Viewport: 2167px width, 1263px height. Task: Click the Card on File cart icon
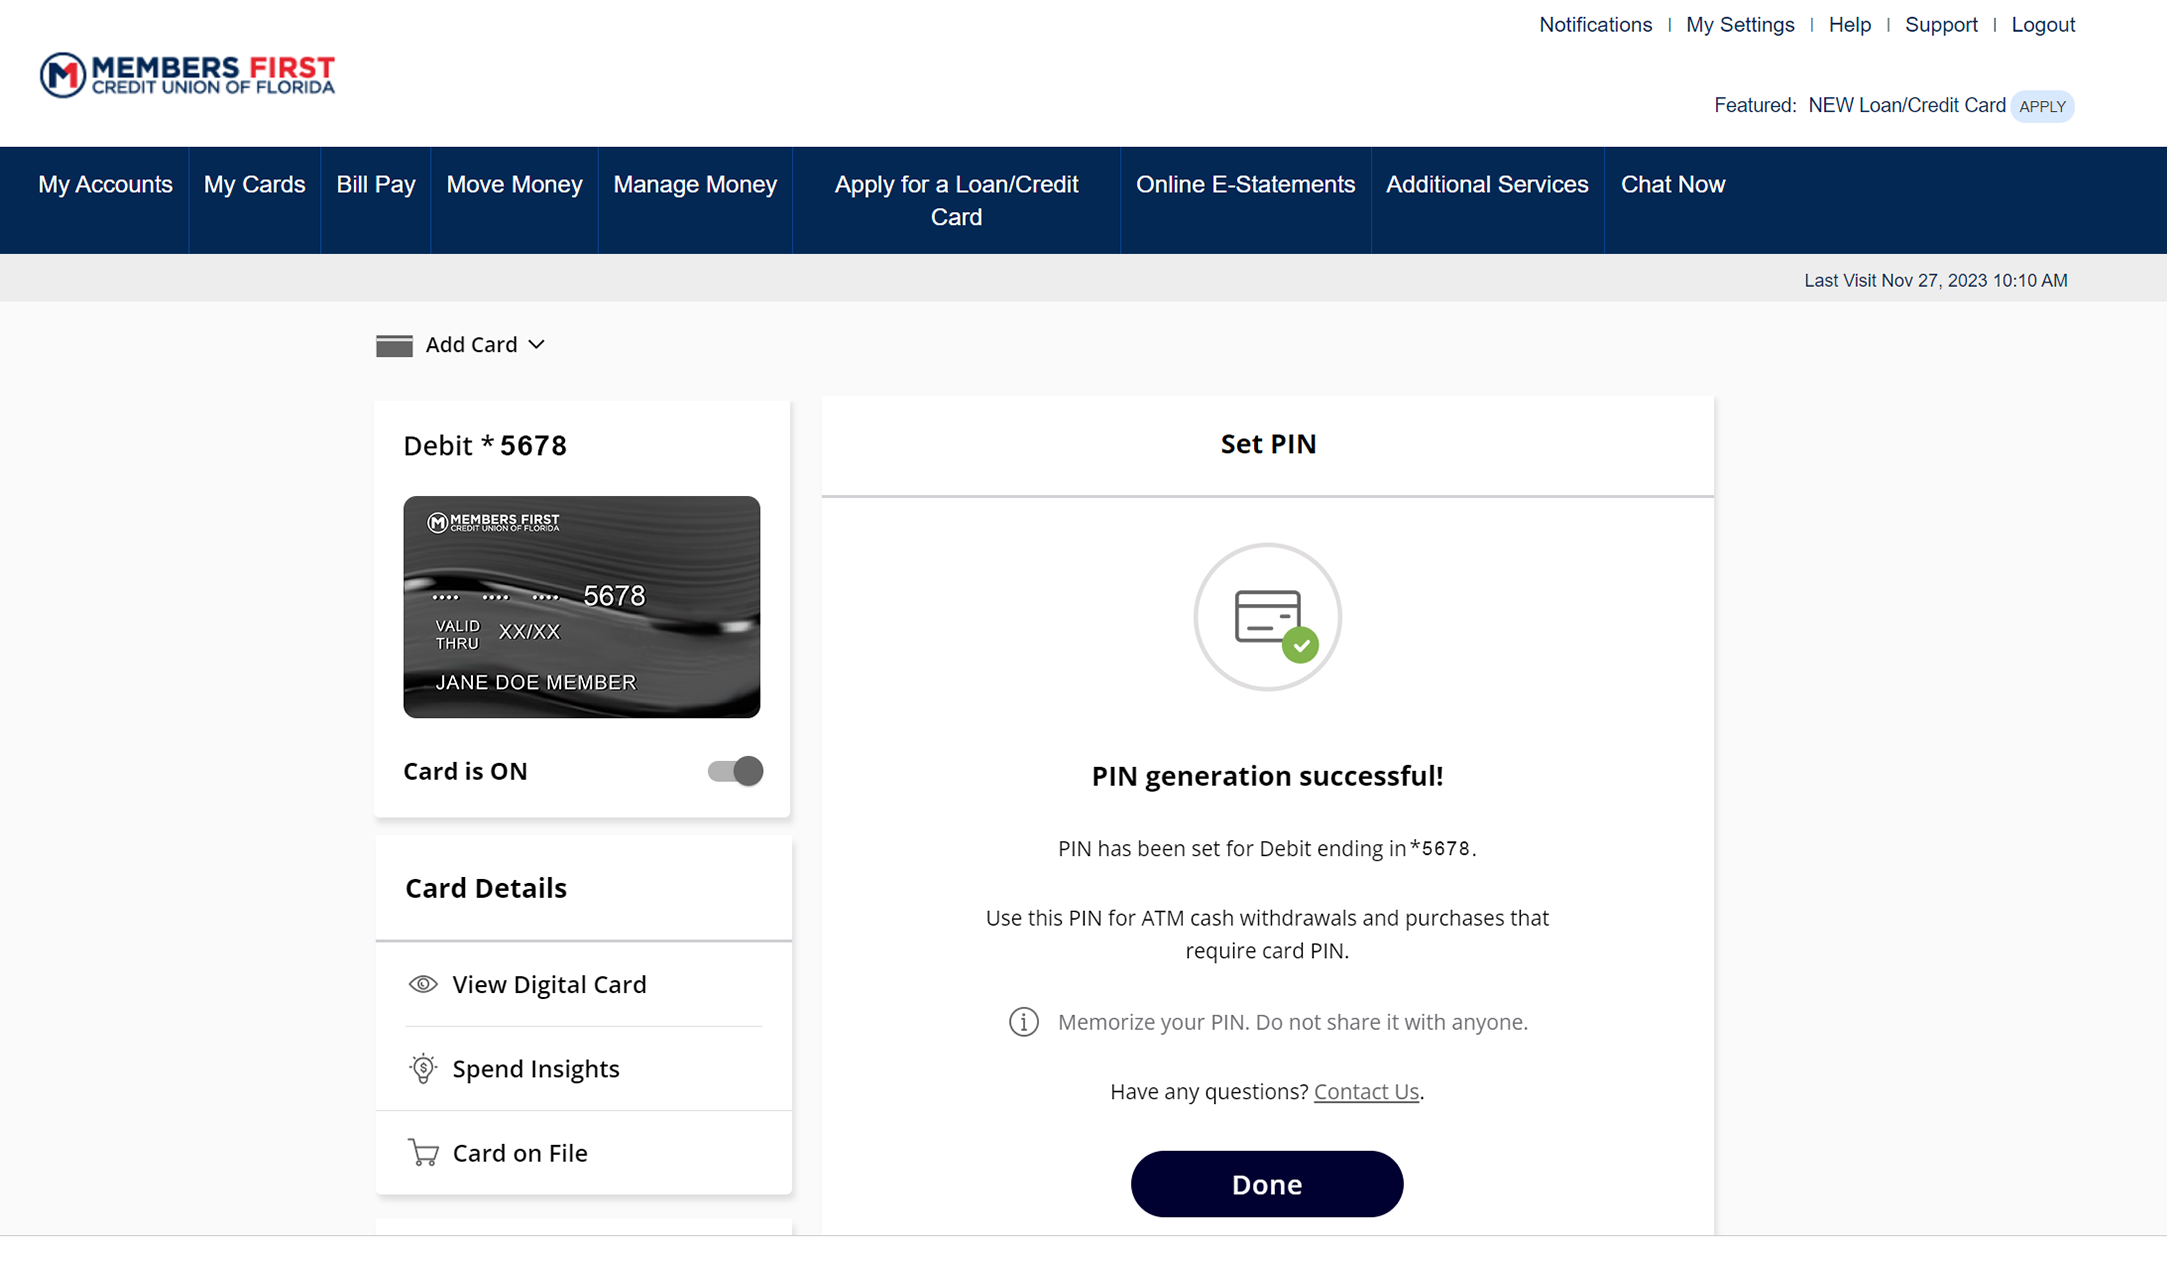point(422,1153)
